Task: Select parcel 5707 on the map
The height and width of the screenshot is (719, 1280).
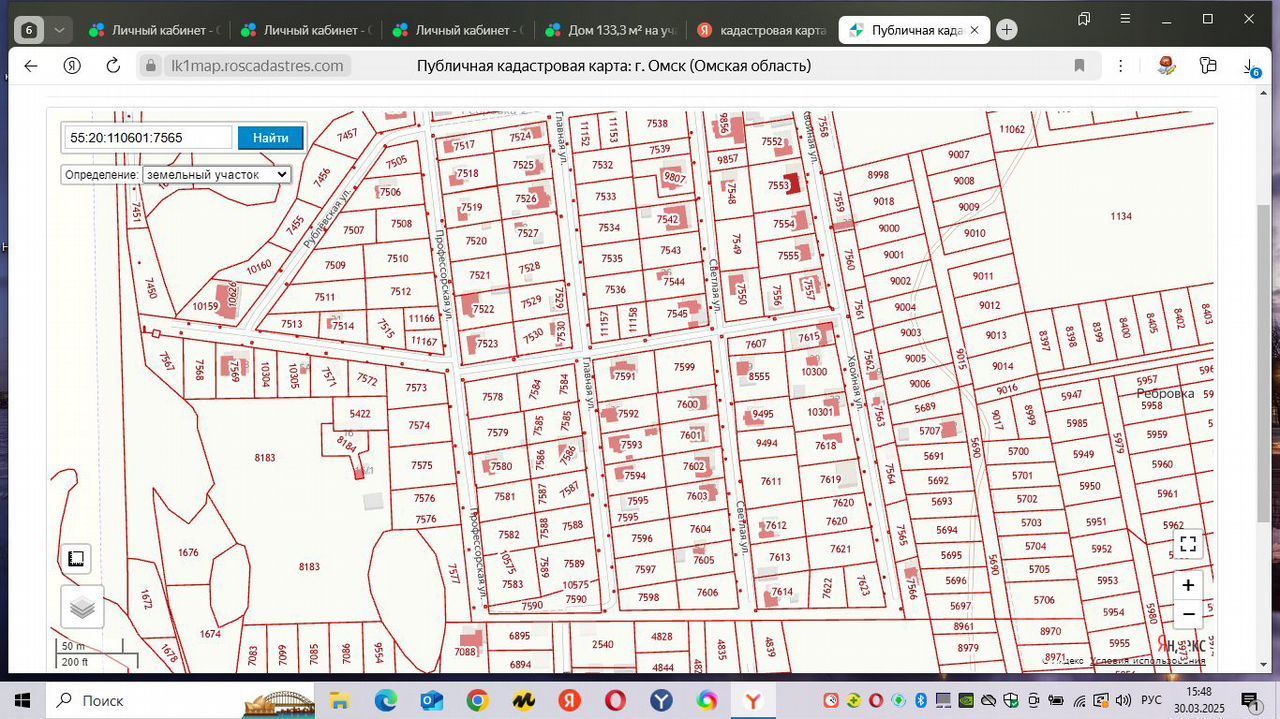Action: [930, 431]
